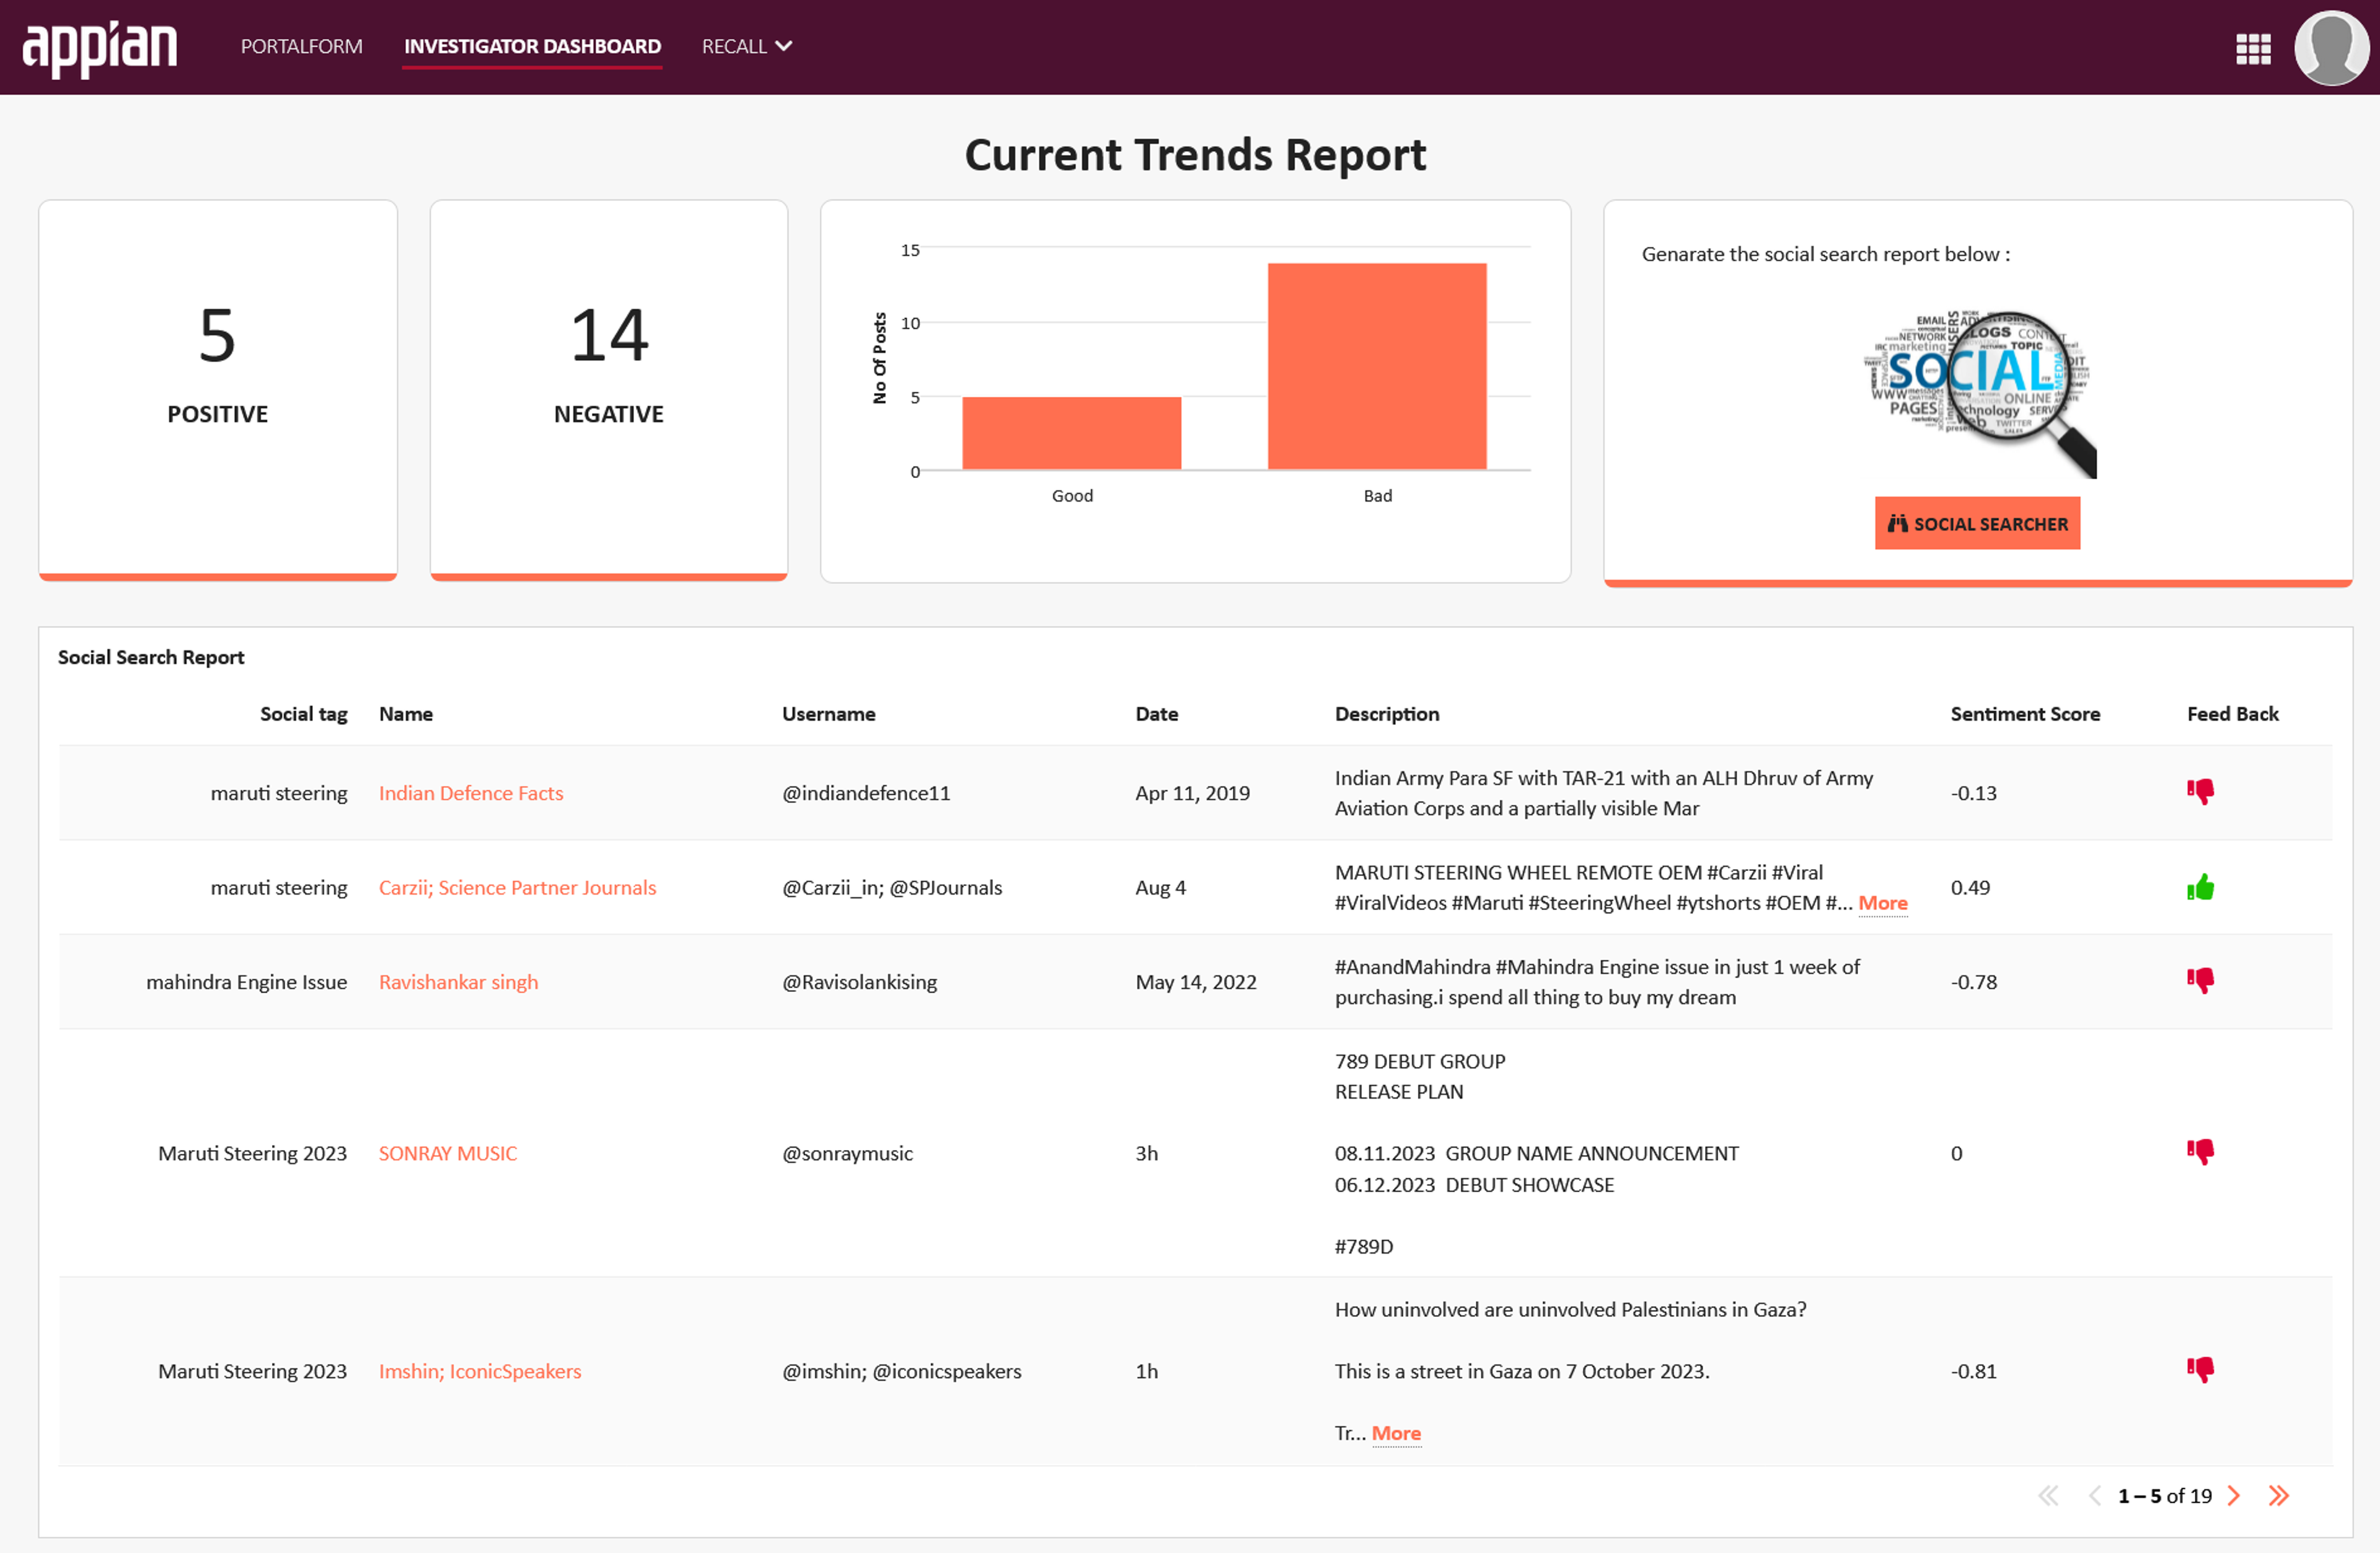Viewport: 2380px width, 1553px height.
Task: Jump to last page of results
Action: point(2279,1495)
